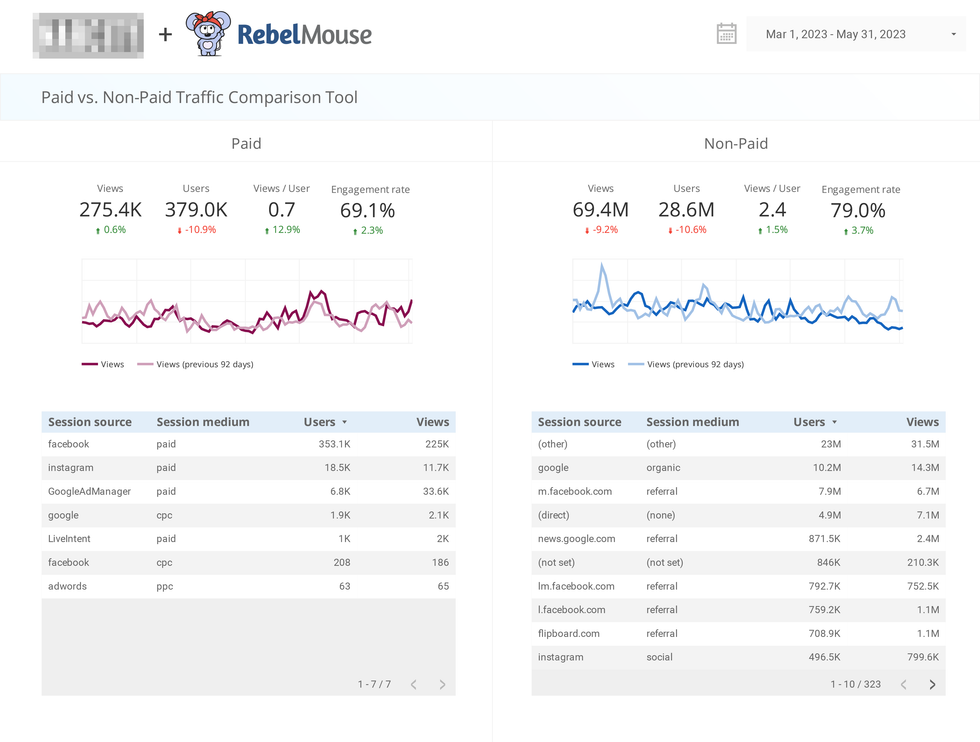The height and width of the screenshot is (742, 980).
Task: Click next page arrow in Paid sources table
Action: click(x=441, y=684)
